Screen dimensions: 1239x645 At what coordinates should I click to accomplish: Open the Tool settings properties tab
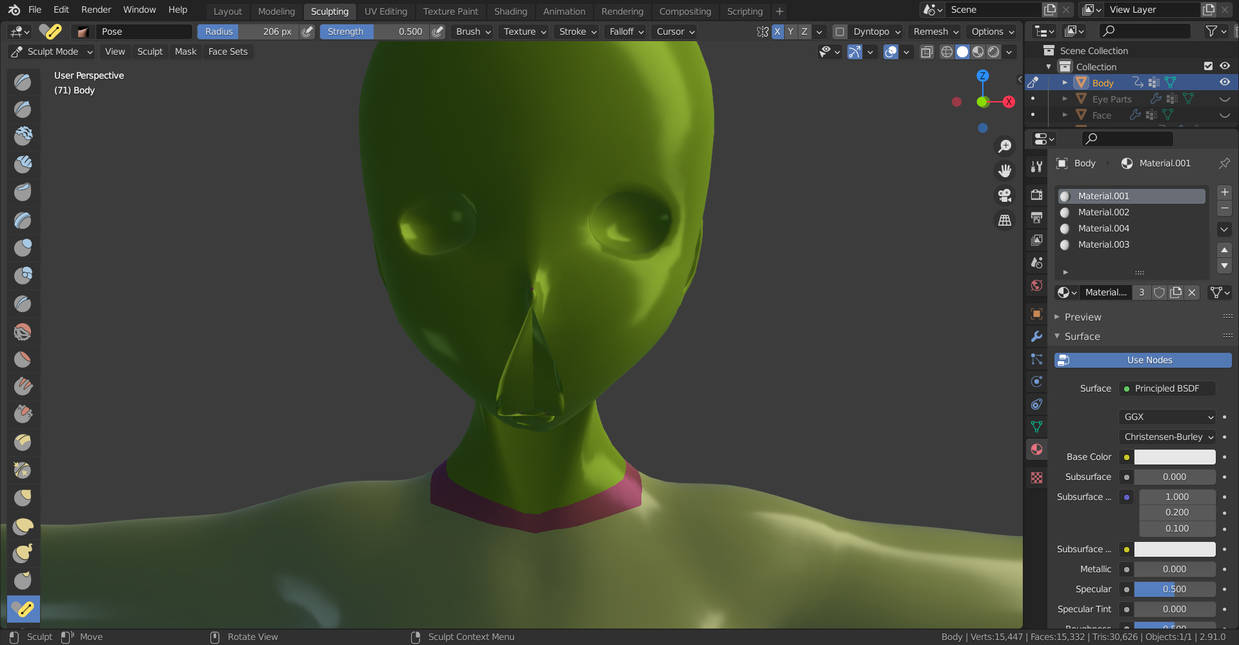coord(1036,166)
